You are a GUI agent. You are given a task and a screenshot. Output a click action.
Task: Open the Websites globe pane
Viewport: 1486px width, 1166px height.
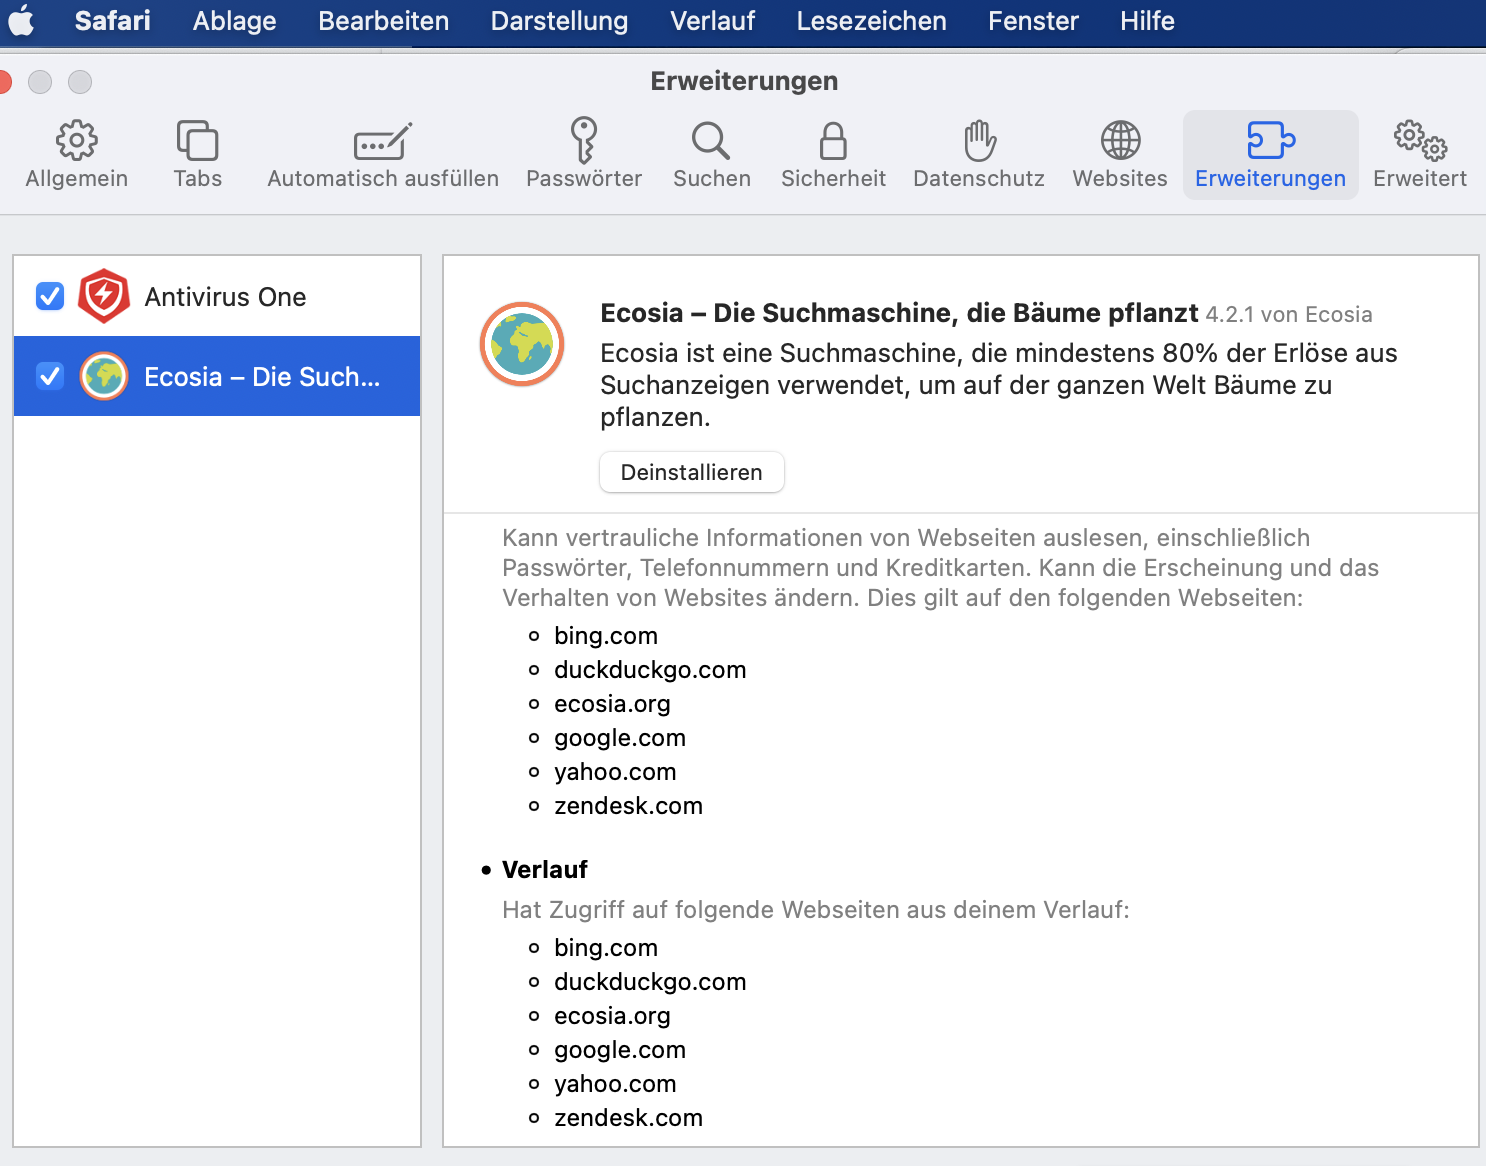click(x=1120, y=155)
